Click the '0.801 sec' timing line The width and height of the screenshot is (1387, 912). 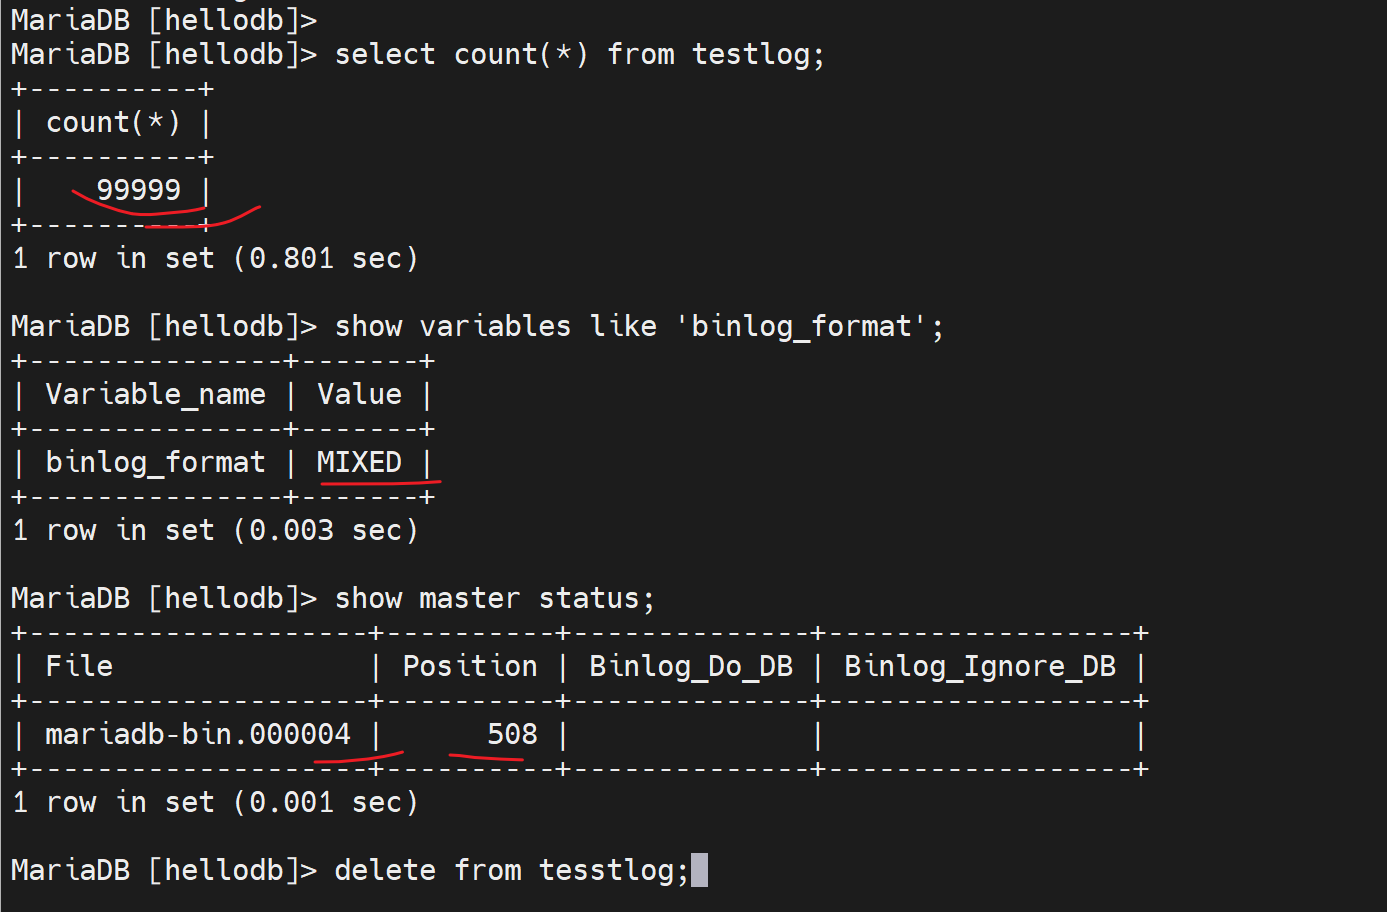coord(215,258)
